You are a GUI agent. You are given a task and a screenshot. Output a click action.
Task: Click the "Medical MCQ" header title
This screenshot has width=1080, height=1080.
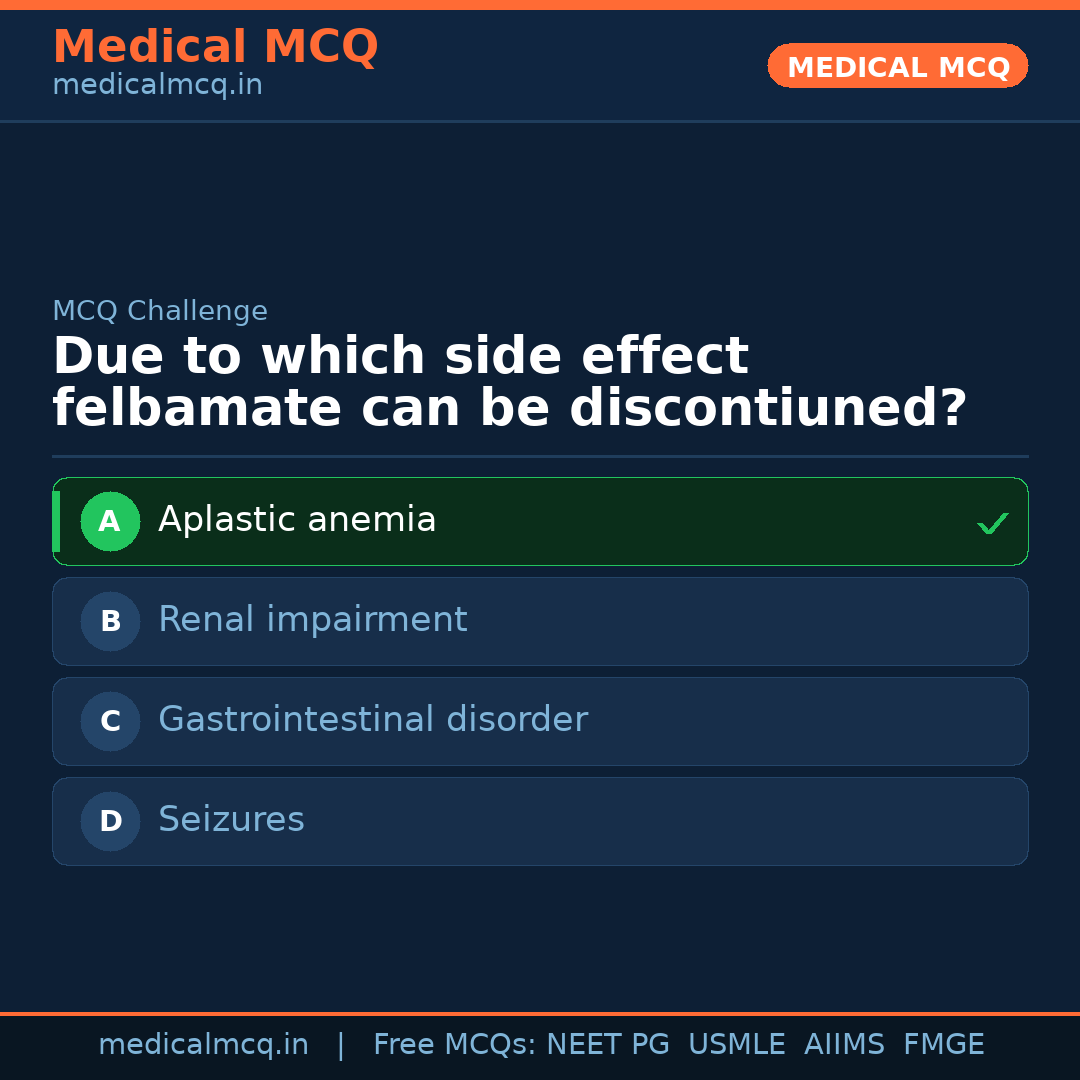point(215,47)
